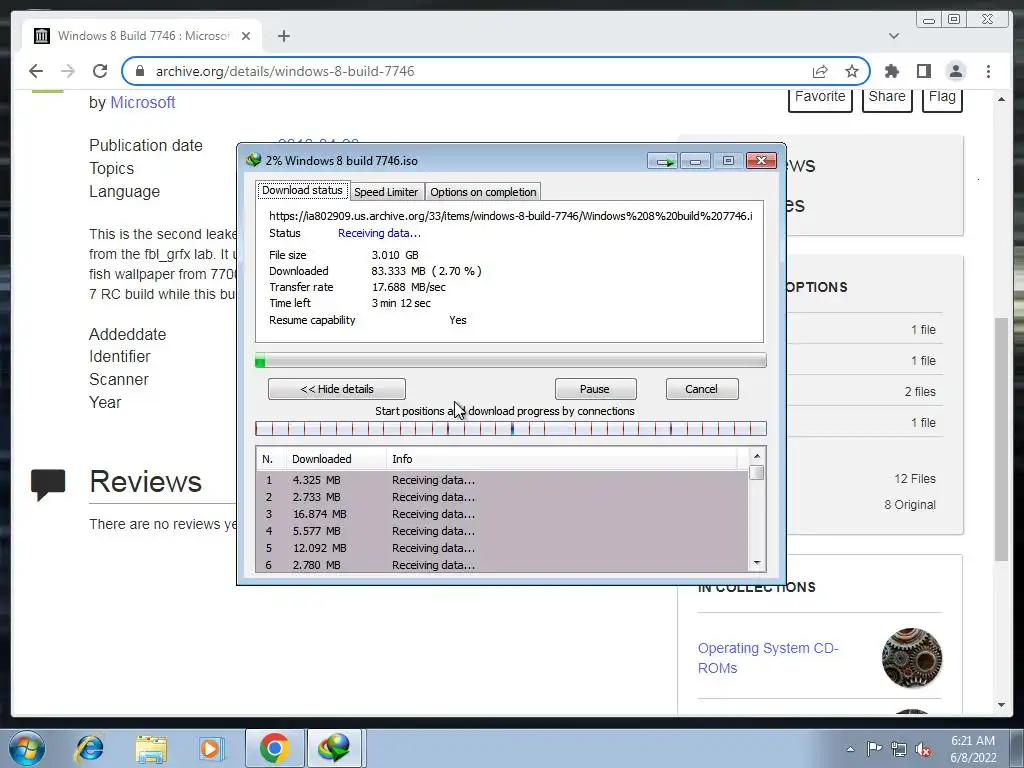Screen dimensions: 1024x768
Task: Click connections list scroll up arrow
Action: pyautogui.click(x=757, y=456)
